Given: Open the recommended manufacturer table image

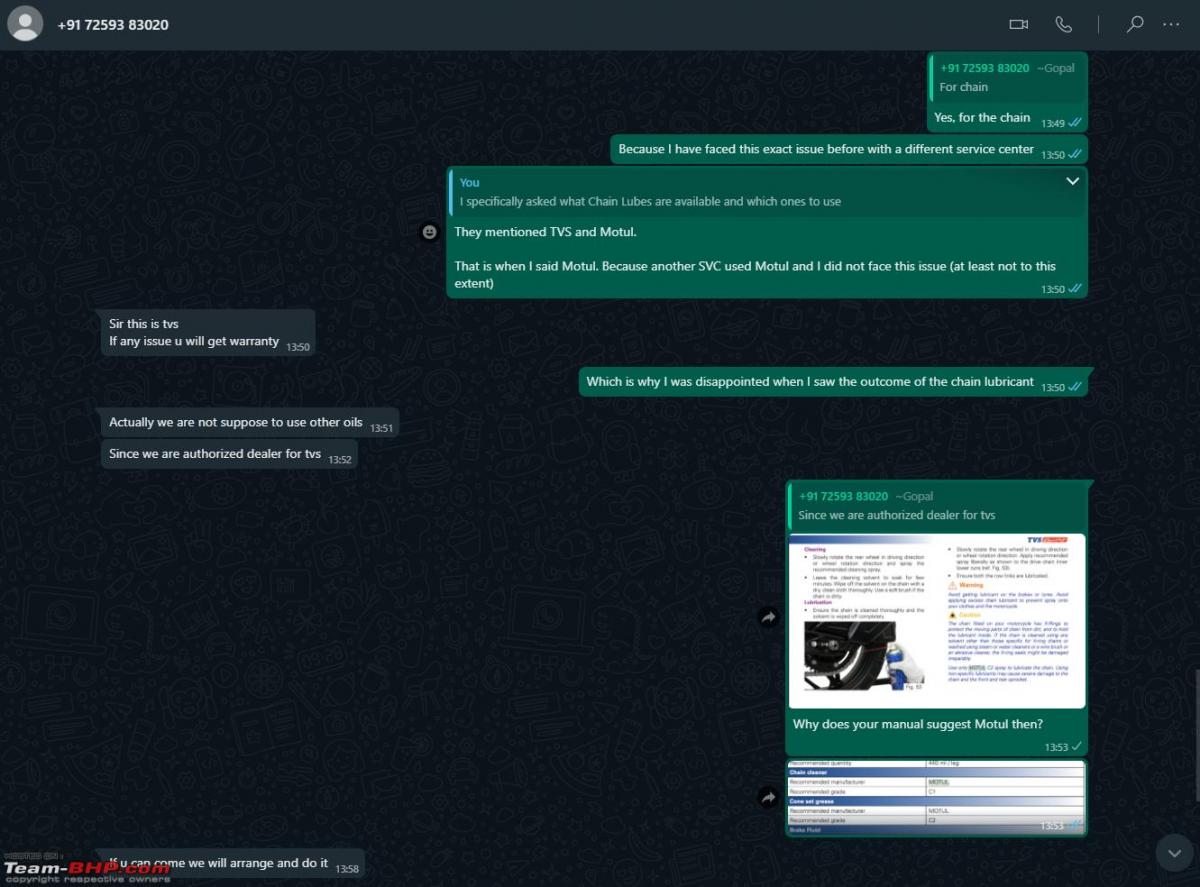Looking at the screenshot, I should (937, 797).
